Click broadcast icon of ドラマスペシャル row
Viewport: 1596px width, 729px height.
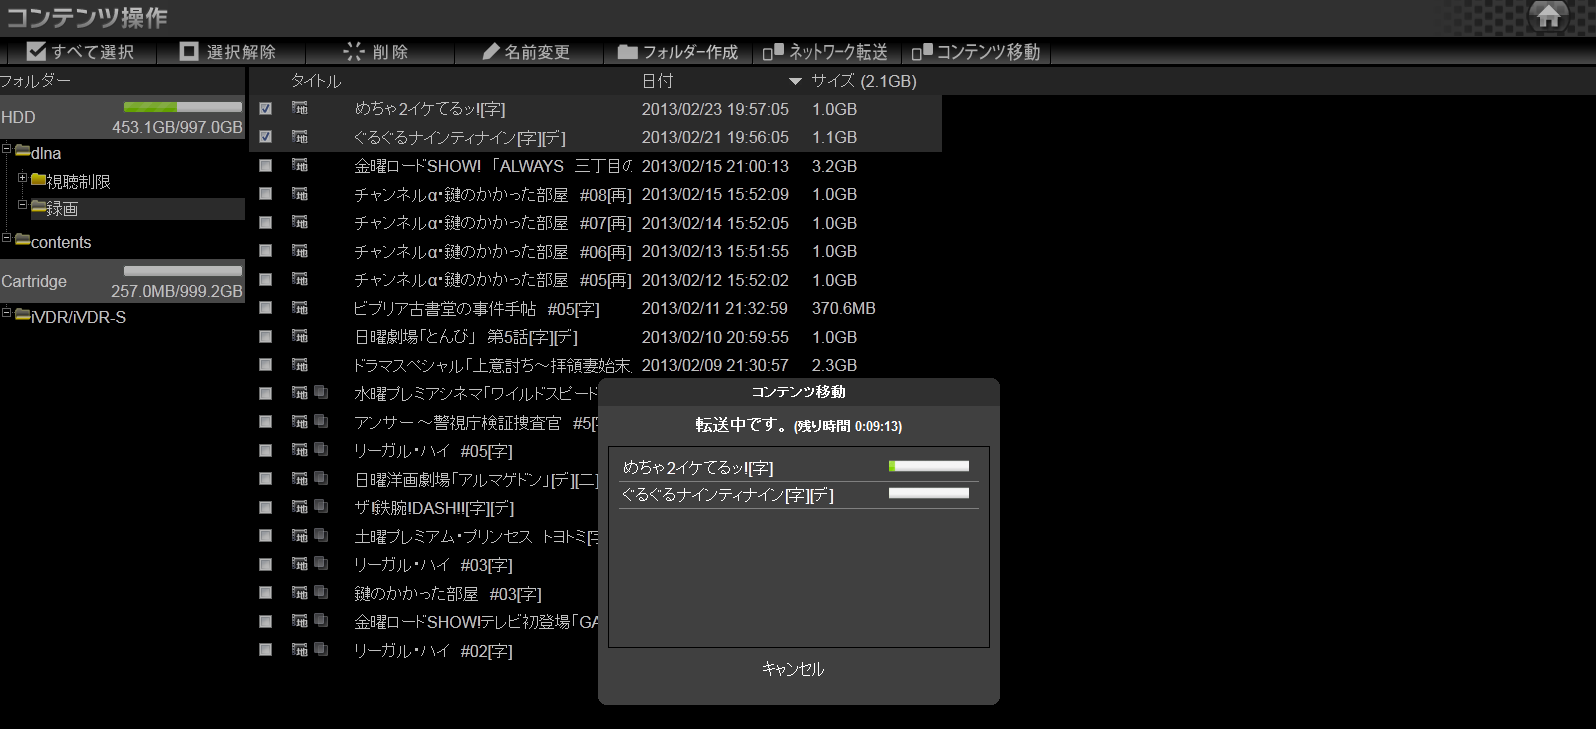pos(300,364)
